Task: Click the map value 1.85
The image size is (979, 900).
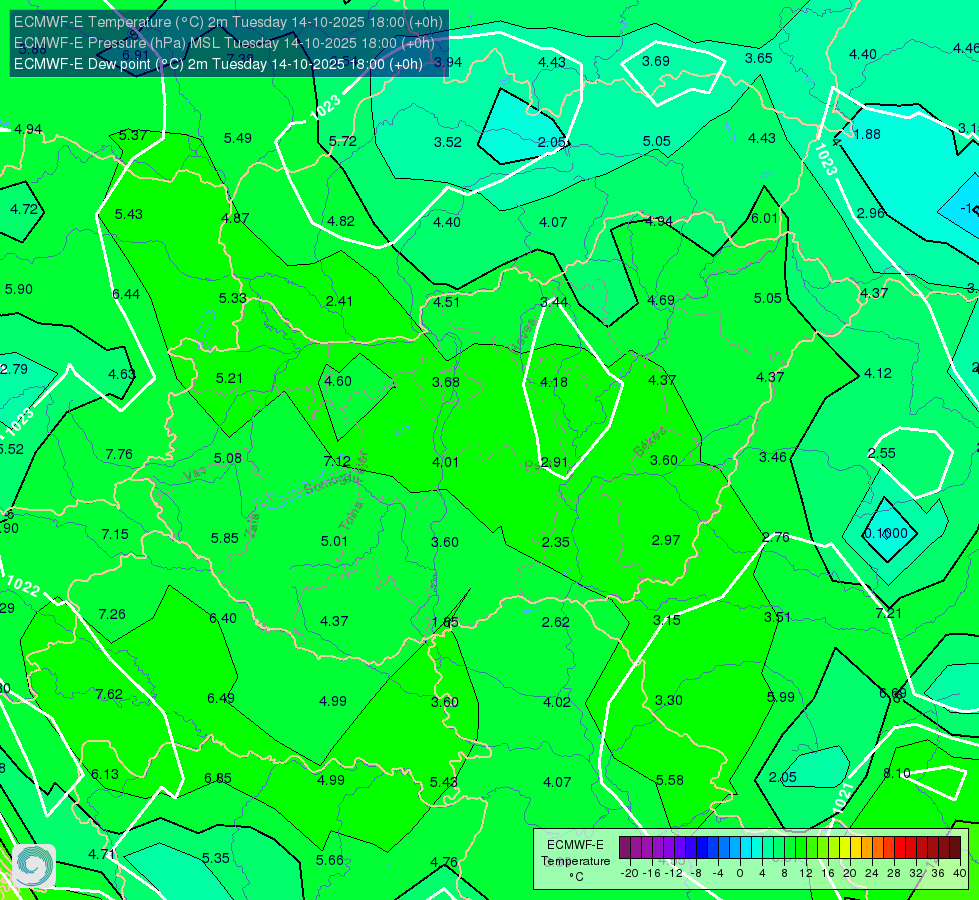Action: (445, 622)
